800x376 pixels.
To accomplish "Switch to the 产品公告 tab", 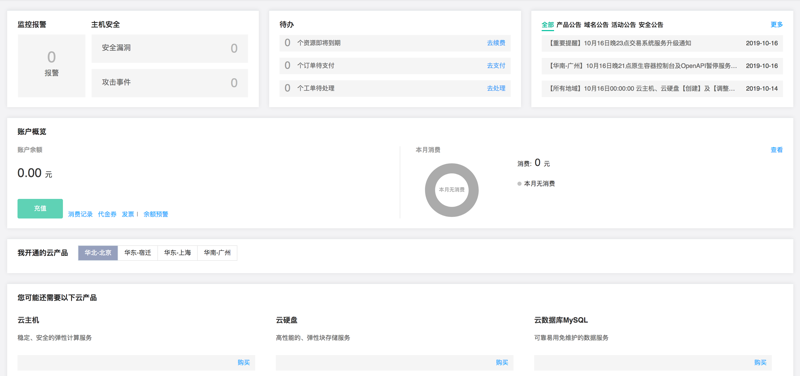I will pos(568,25).
